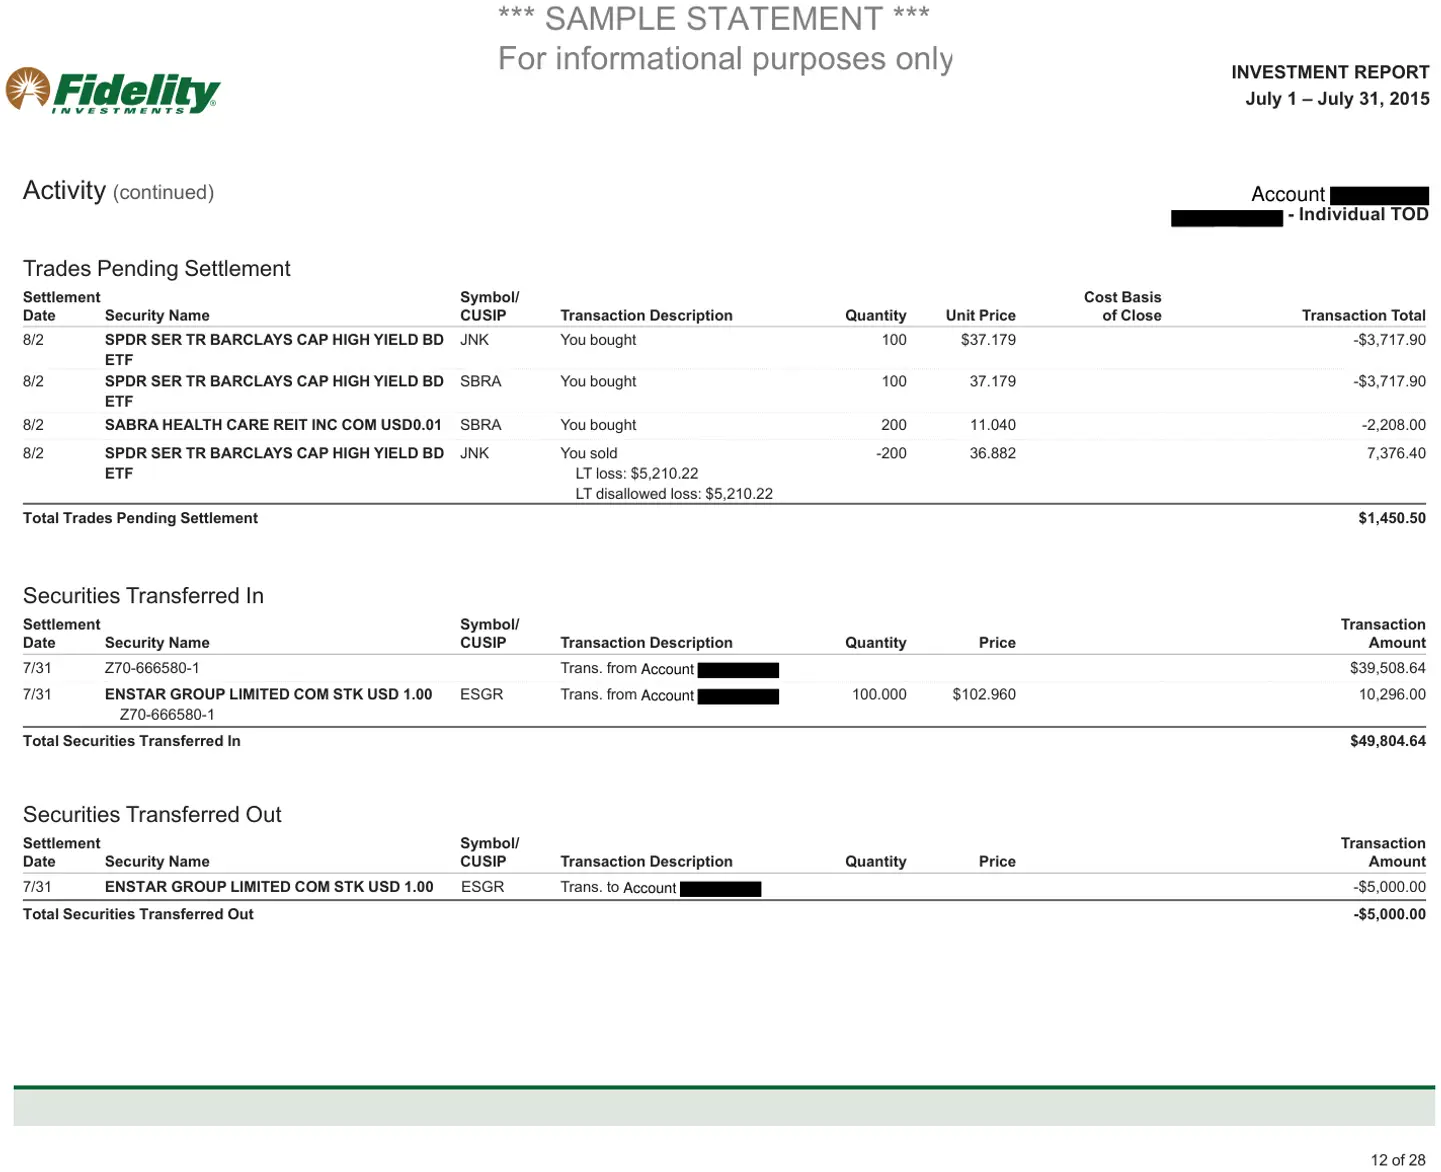Select the 100.000 quantity for ESGR
1441x1172 pixels.
(x=879, y=694)
